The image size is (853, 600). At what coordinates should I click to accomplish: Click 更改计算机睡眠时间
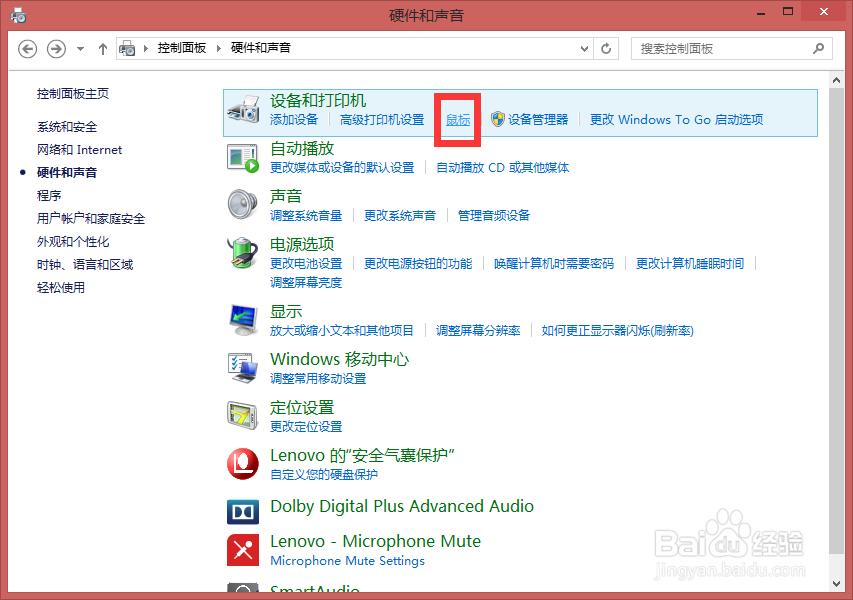690,263
